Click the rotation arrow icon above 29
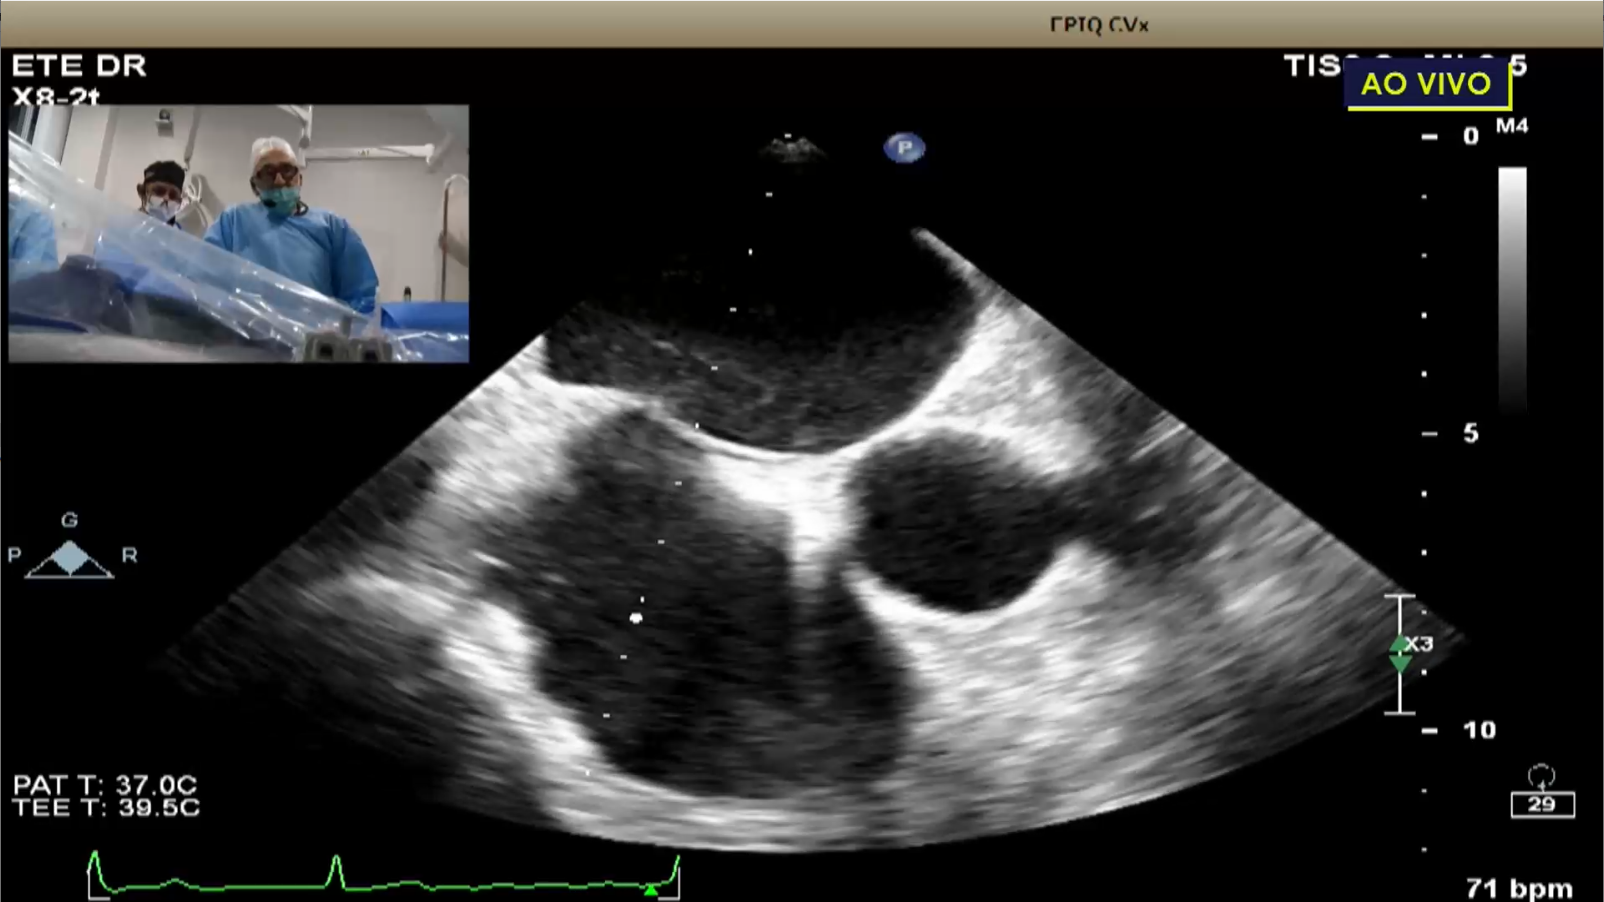This screenshot has height=902, width=1604. point(1541,776)
